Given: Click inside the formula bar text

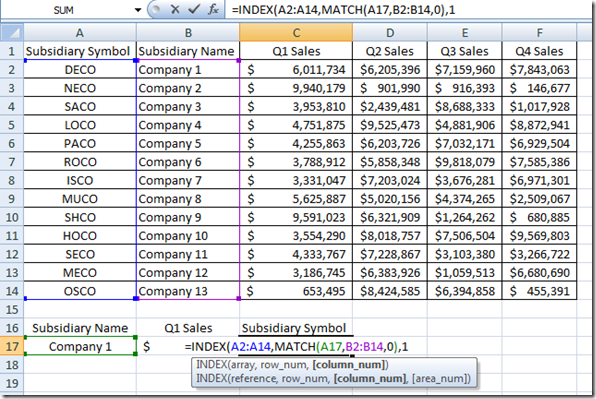Looking at the screenshot, I should tap(343, 9).
